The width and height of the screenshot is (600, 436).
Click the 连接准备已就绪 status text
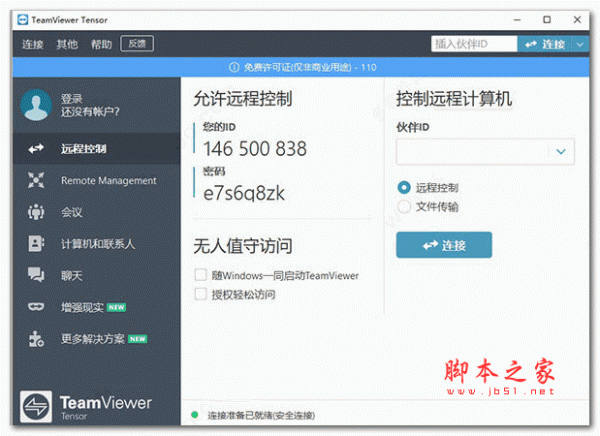click(x=261, y=415)
